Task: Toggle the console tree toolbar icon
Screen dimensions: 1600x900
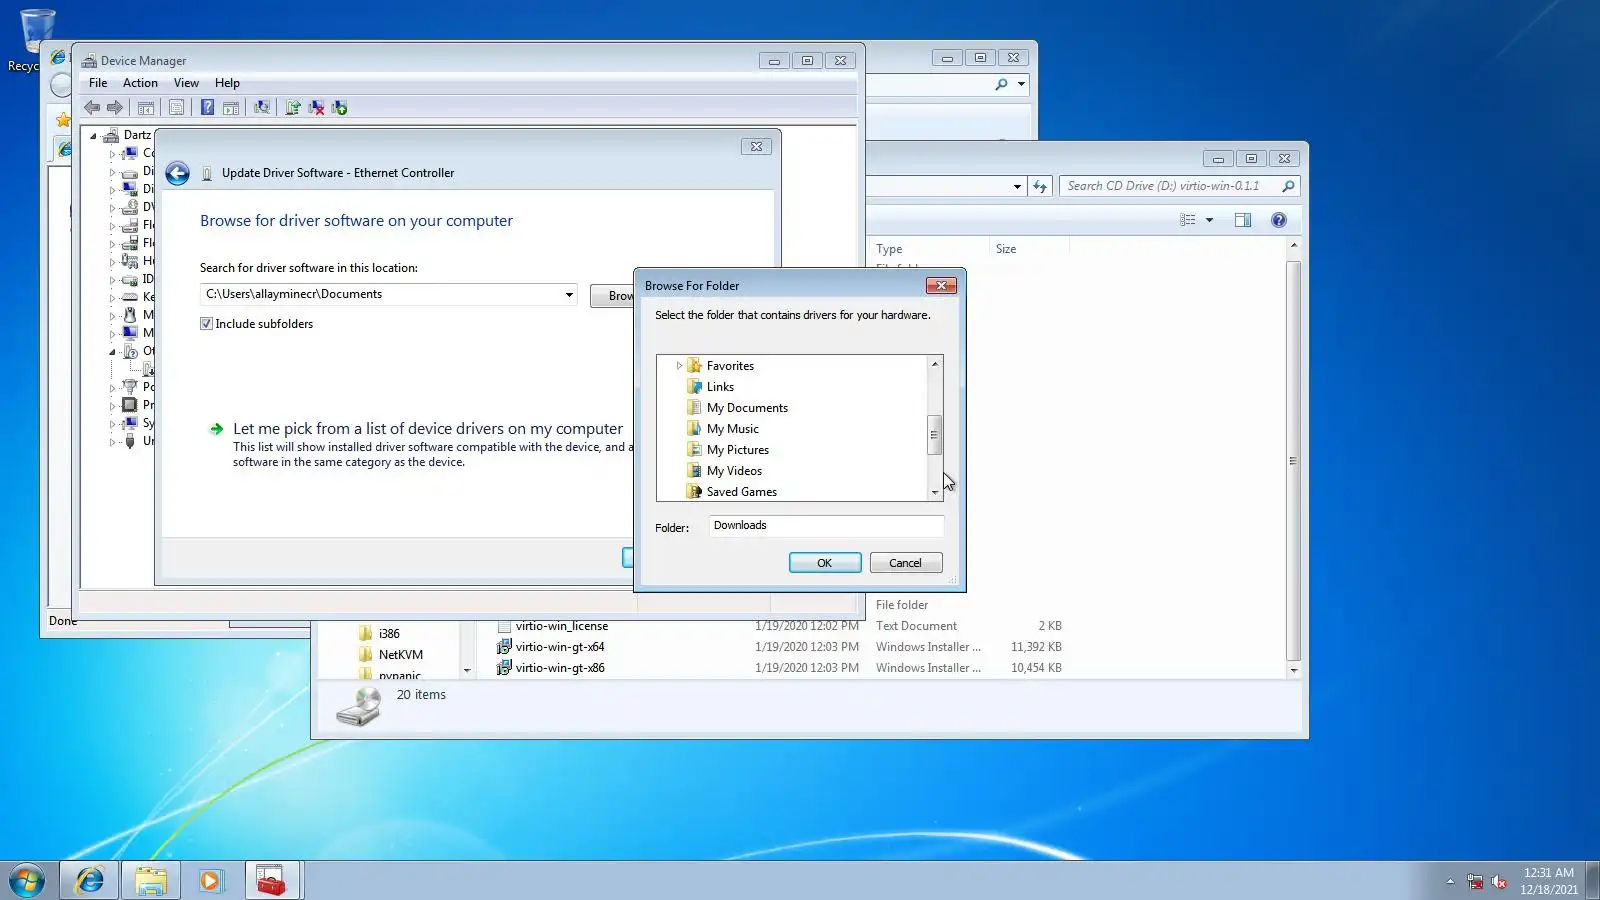Action: point(146,108)
